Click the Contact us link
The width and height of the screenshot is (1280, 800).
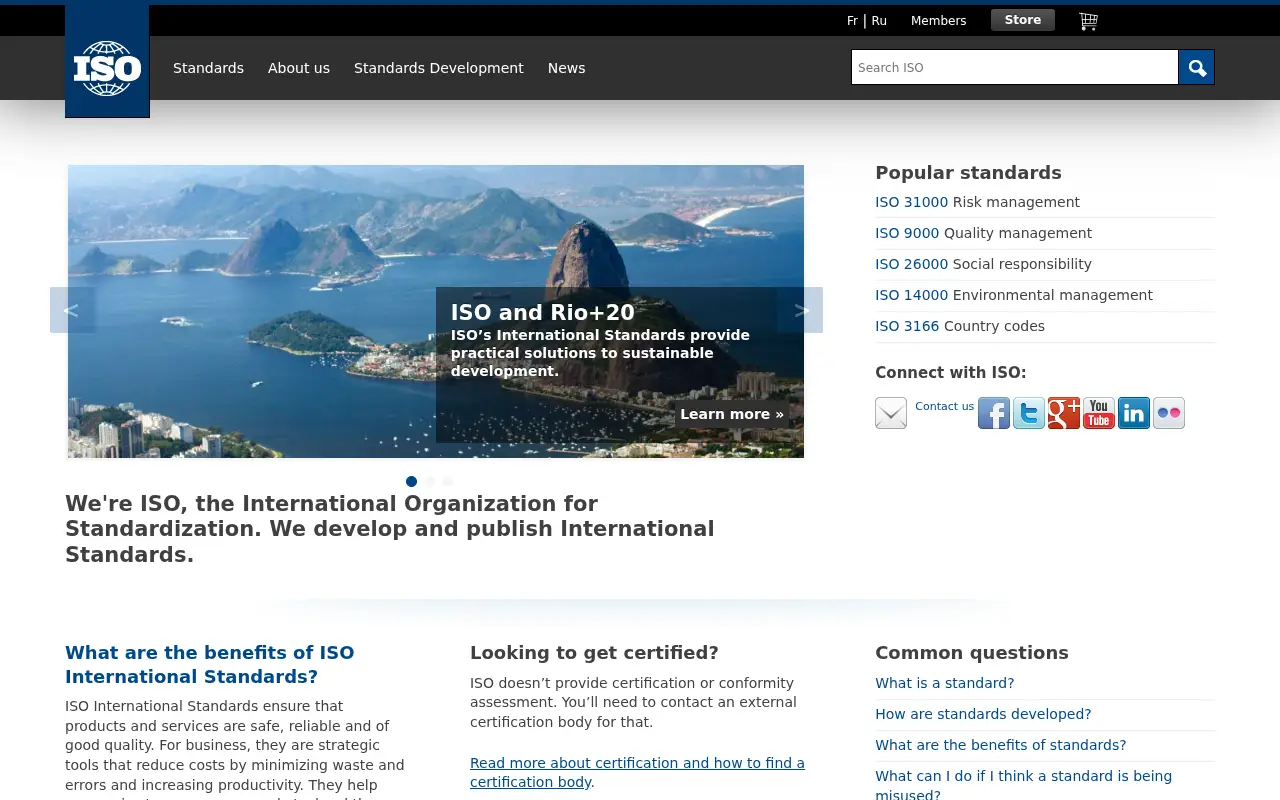945,406
